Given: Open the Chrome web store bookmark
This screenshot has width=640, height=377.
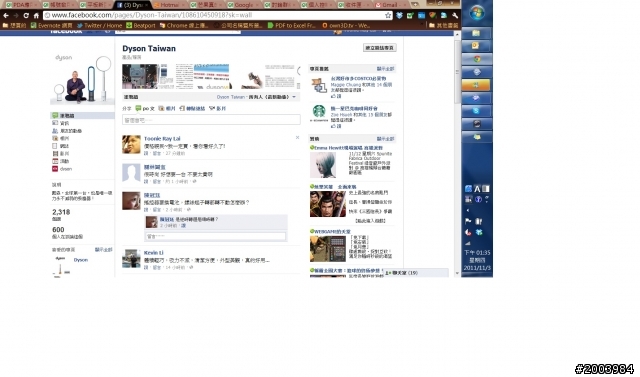Looking at the screenshot, I should point(184,25).
